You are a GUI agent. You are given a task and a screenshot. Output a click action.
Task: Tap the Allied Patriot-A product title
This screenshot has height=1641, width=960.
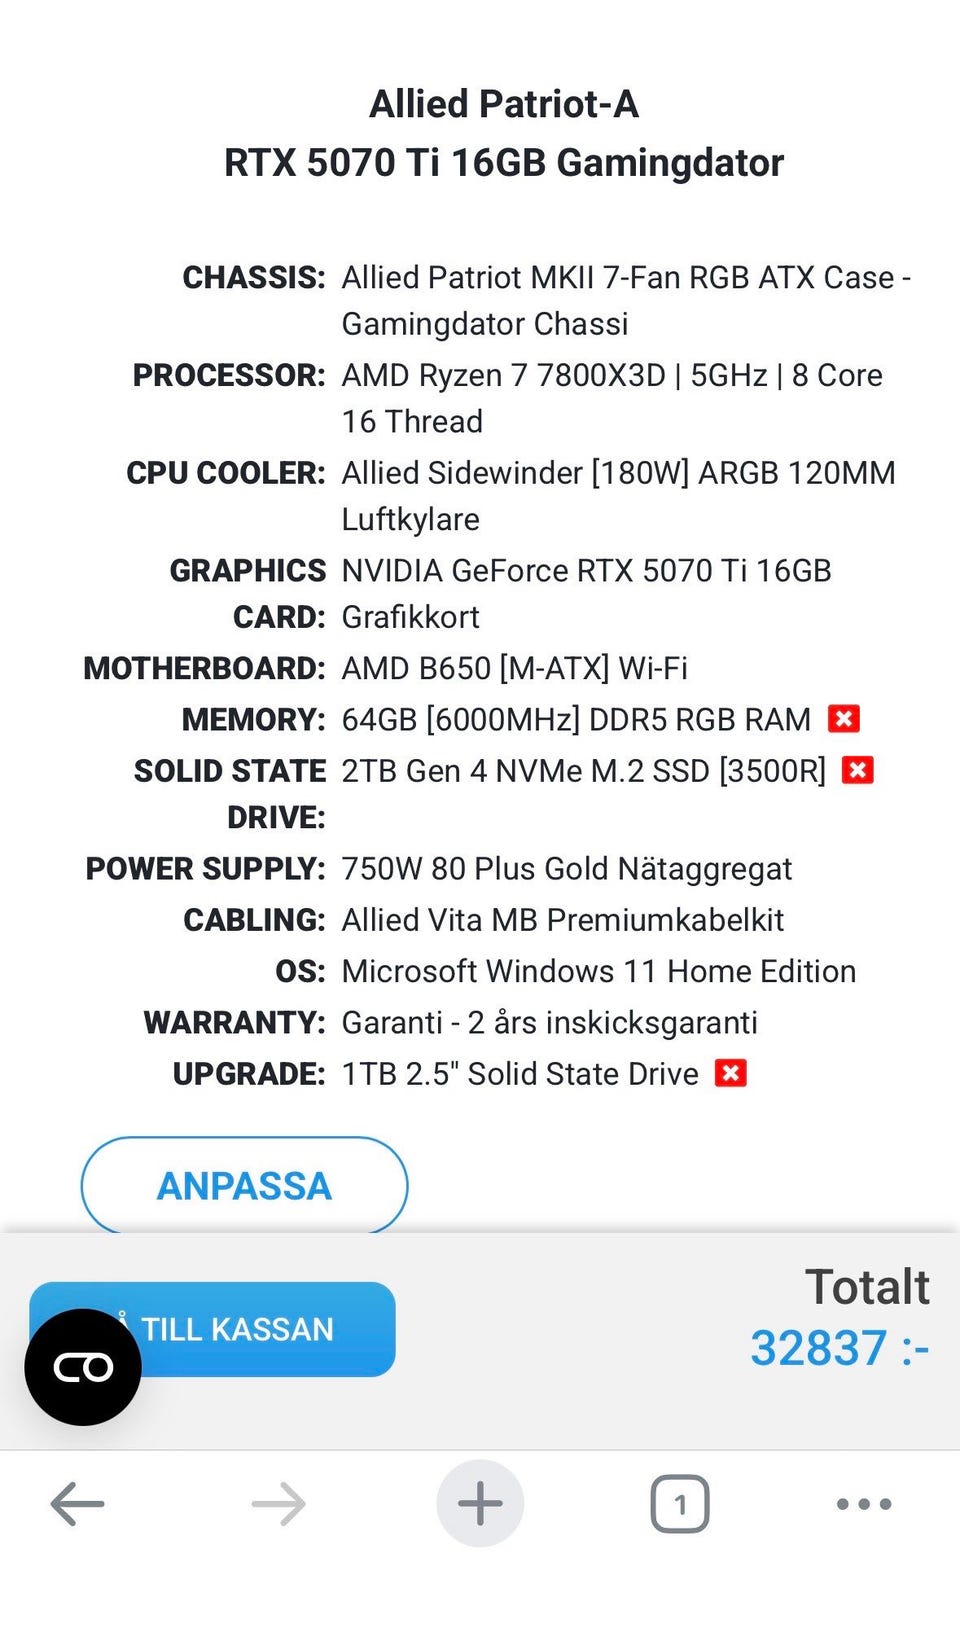click(x=504, y=104)
